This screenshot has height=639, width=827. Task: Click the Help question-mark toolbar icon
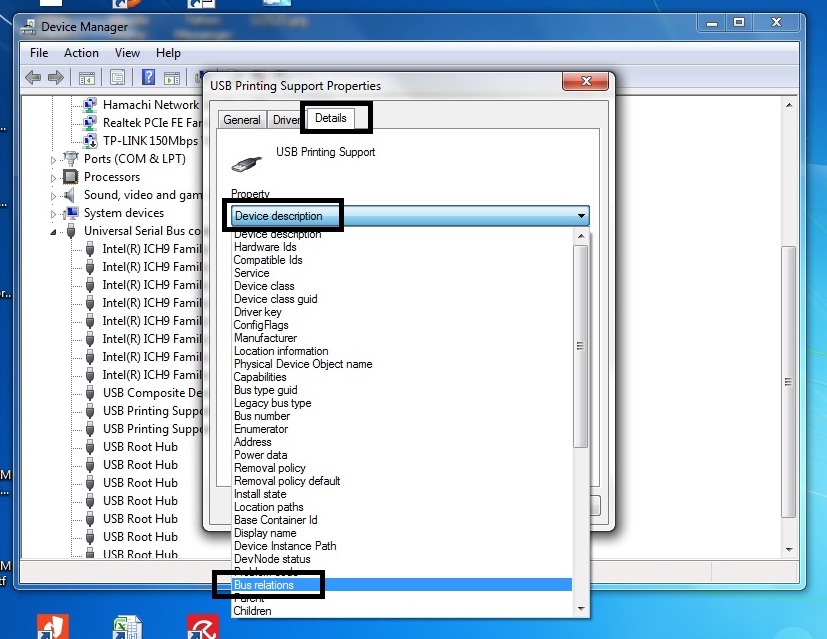coord(148,78)
